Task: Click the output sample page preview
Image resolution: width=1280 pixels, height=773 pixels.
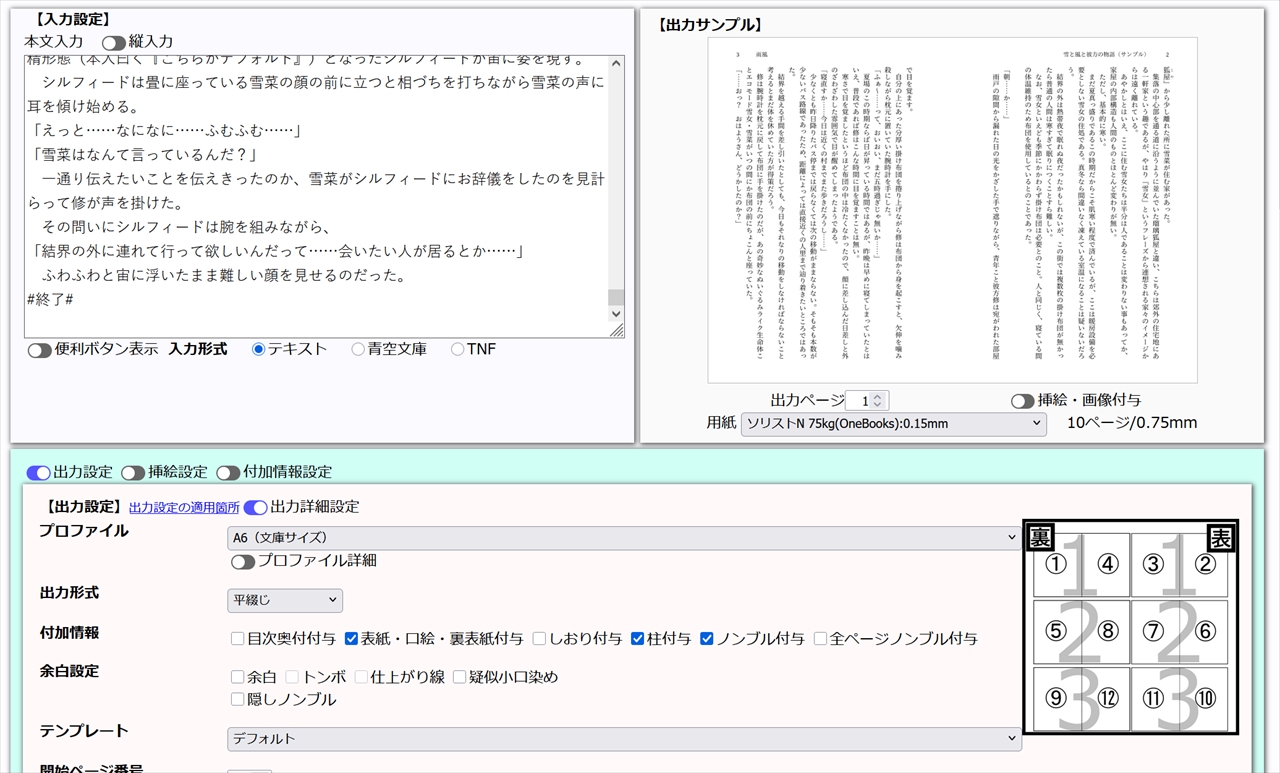Action: pyautogui.click(x=951, y=212)
